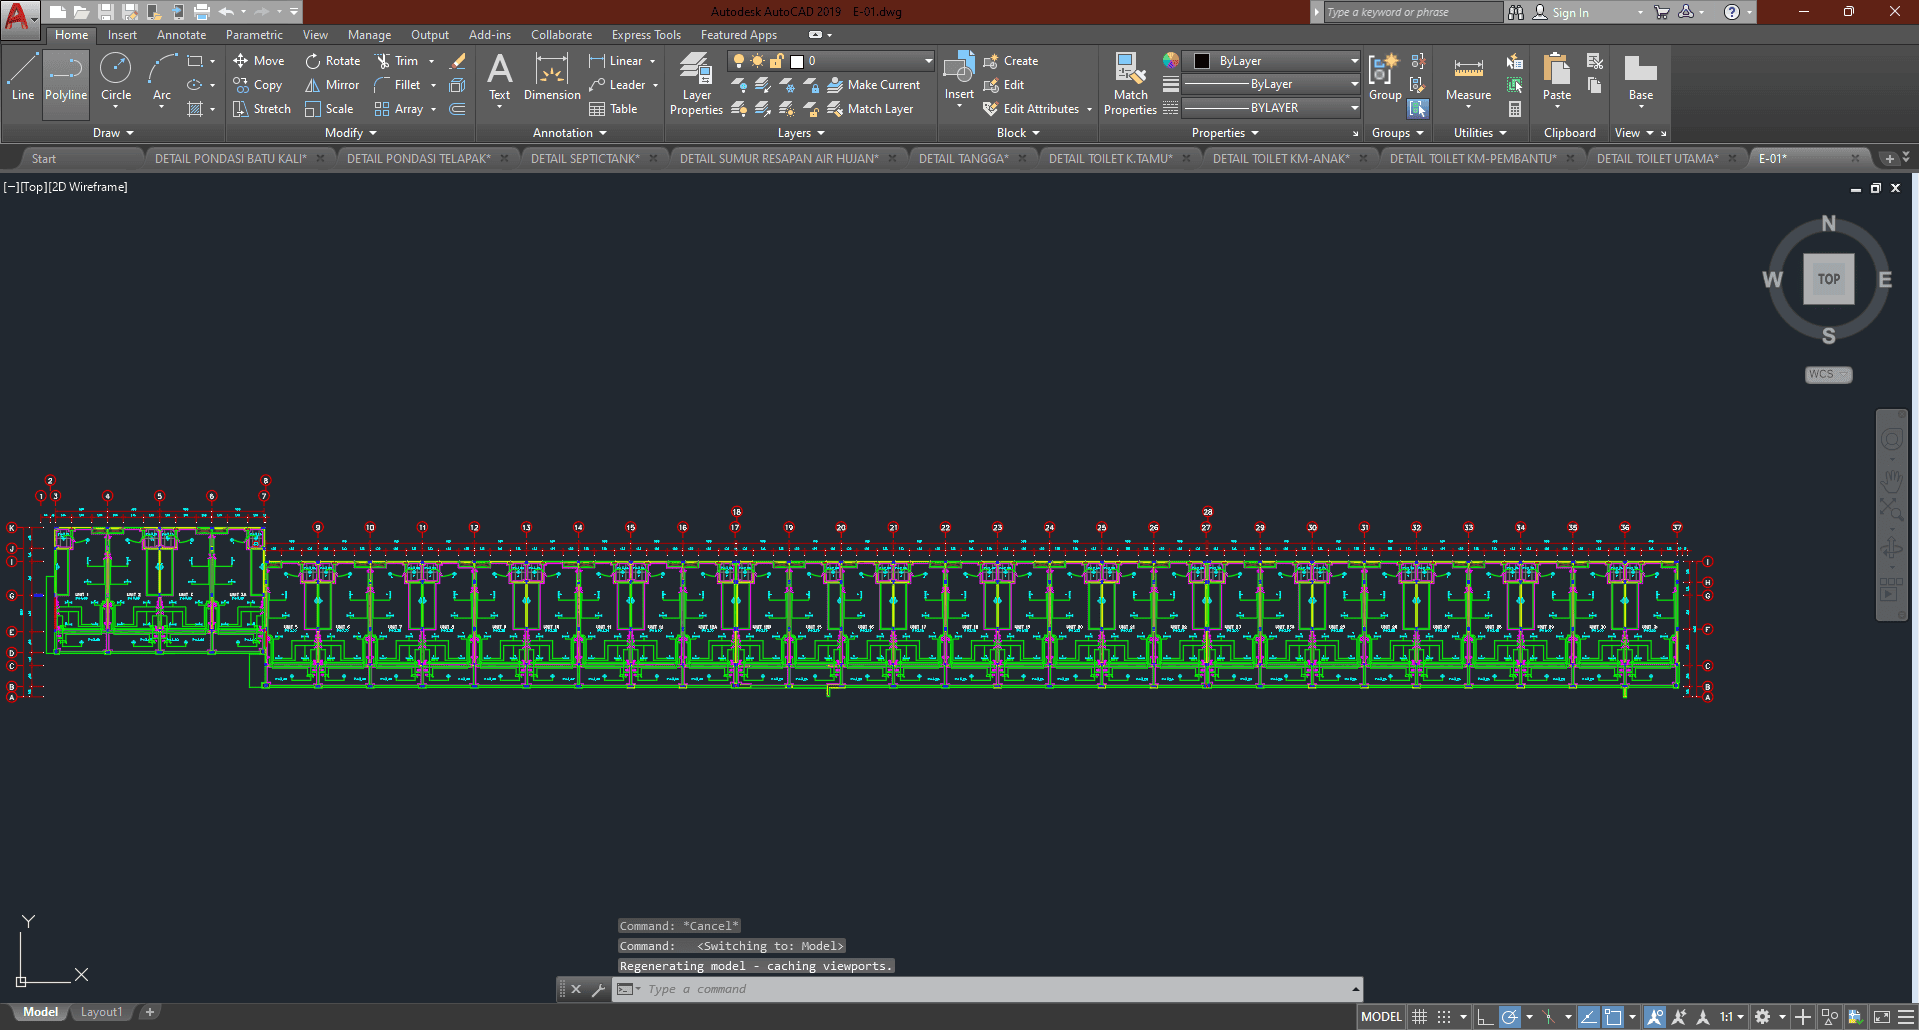Toggle grid display in status bar
This screenshot has height=1030, width=1919.
pos(1419,1017)
